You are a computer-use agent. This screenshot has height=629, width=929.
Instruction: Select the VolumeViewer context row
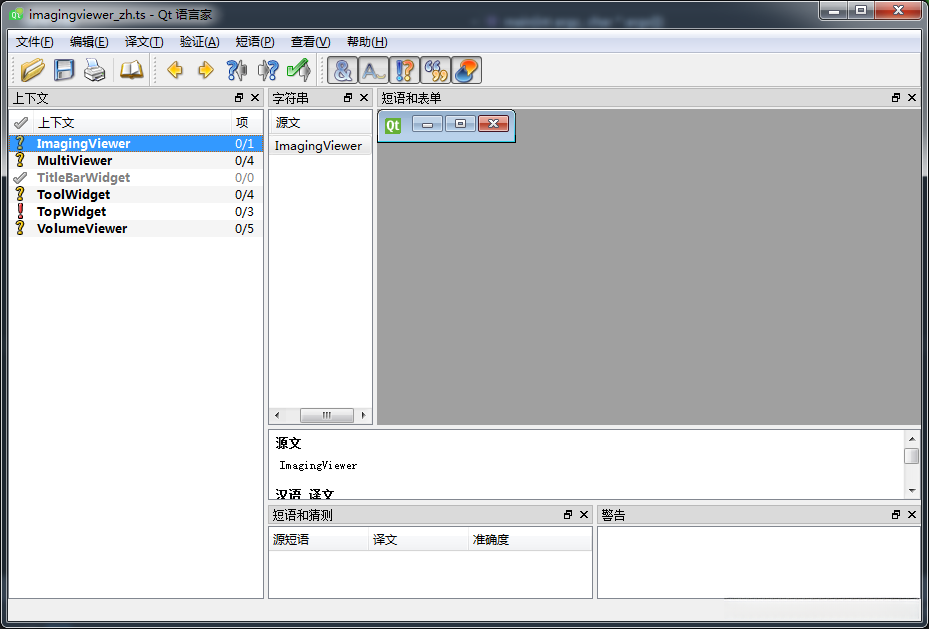tap(136, 229)
